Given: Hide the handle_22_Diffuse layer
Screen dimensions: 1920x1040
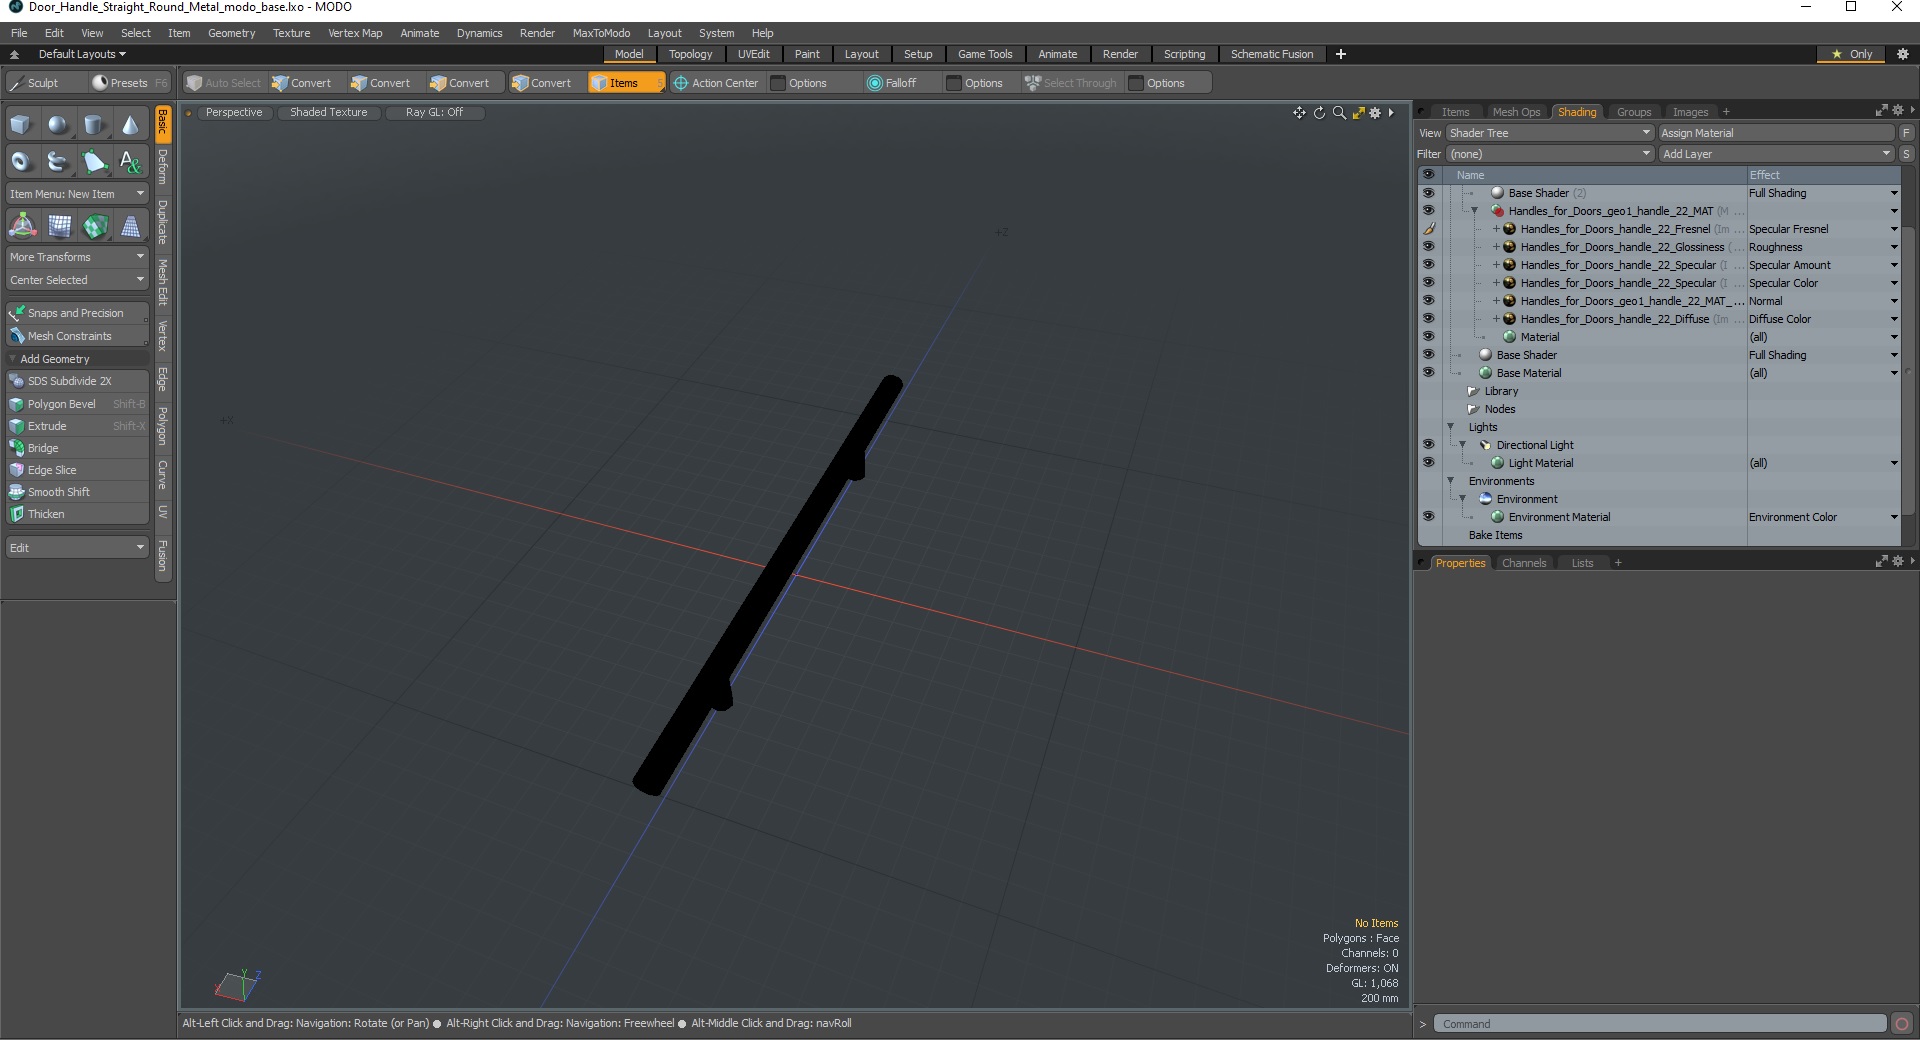Looking at the screenshot, I should (x=1428, y=319).
